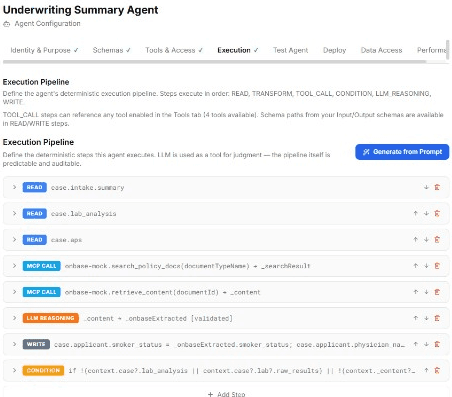Click the agent icon beside Agent Configuration

click(6, 24)
